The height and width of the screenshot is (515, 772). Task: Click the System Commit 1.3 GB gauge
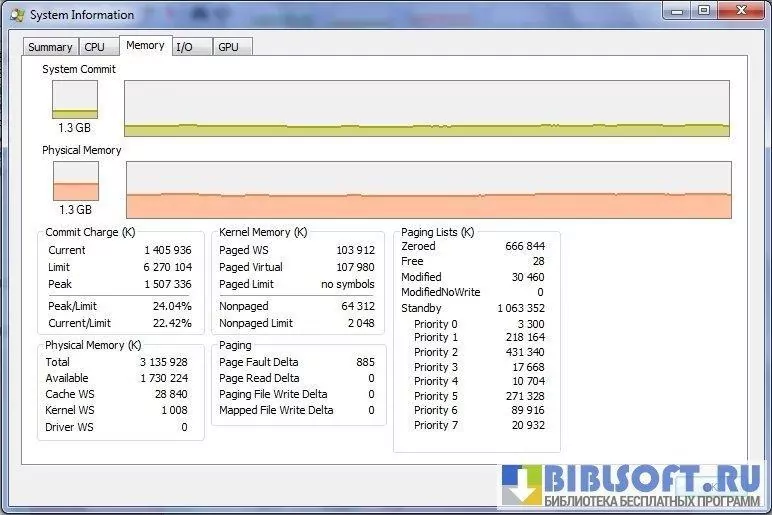click(75, 100)
